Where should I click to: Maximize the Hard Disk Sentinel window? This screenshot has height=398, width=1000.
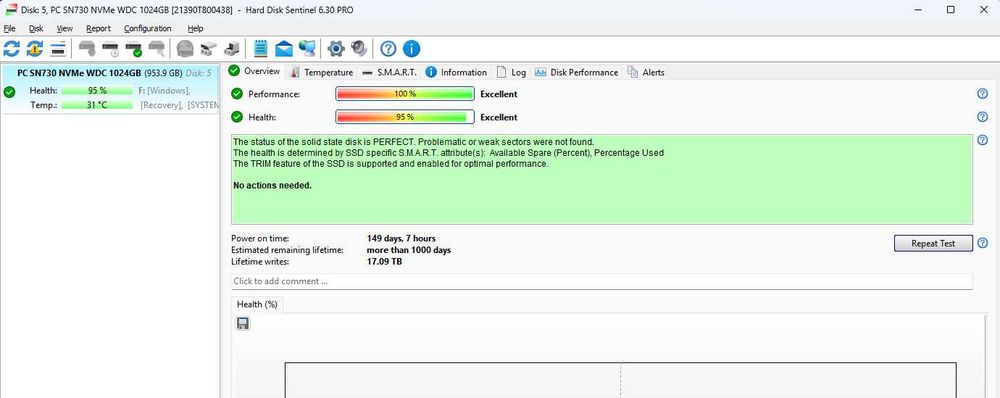pos(950,10)
